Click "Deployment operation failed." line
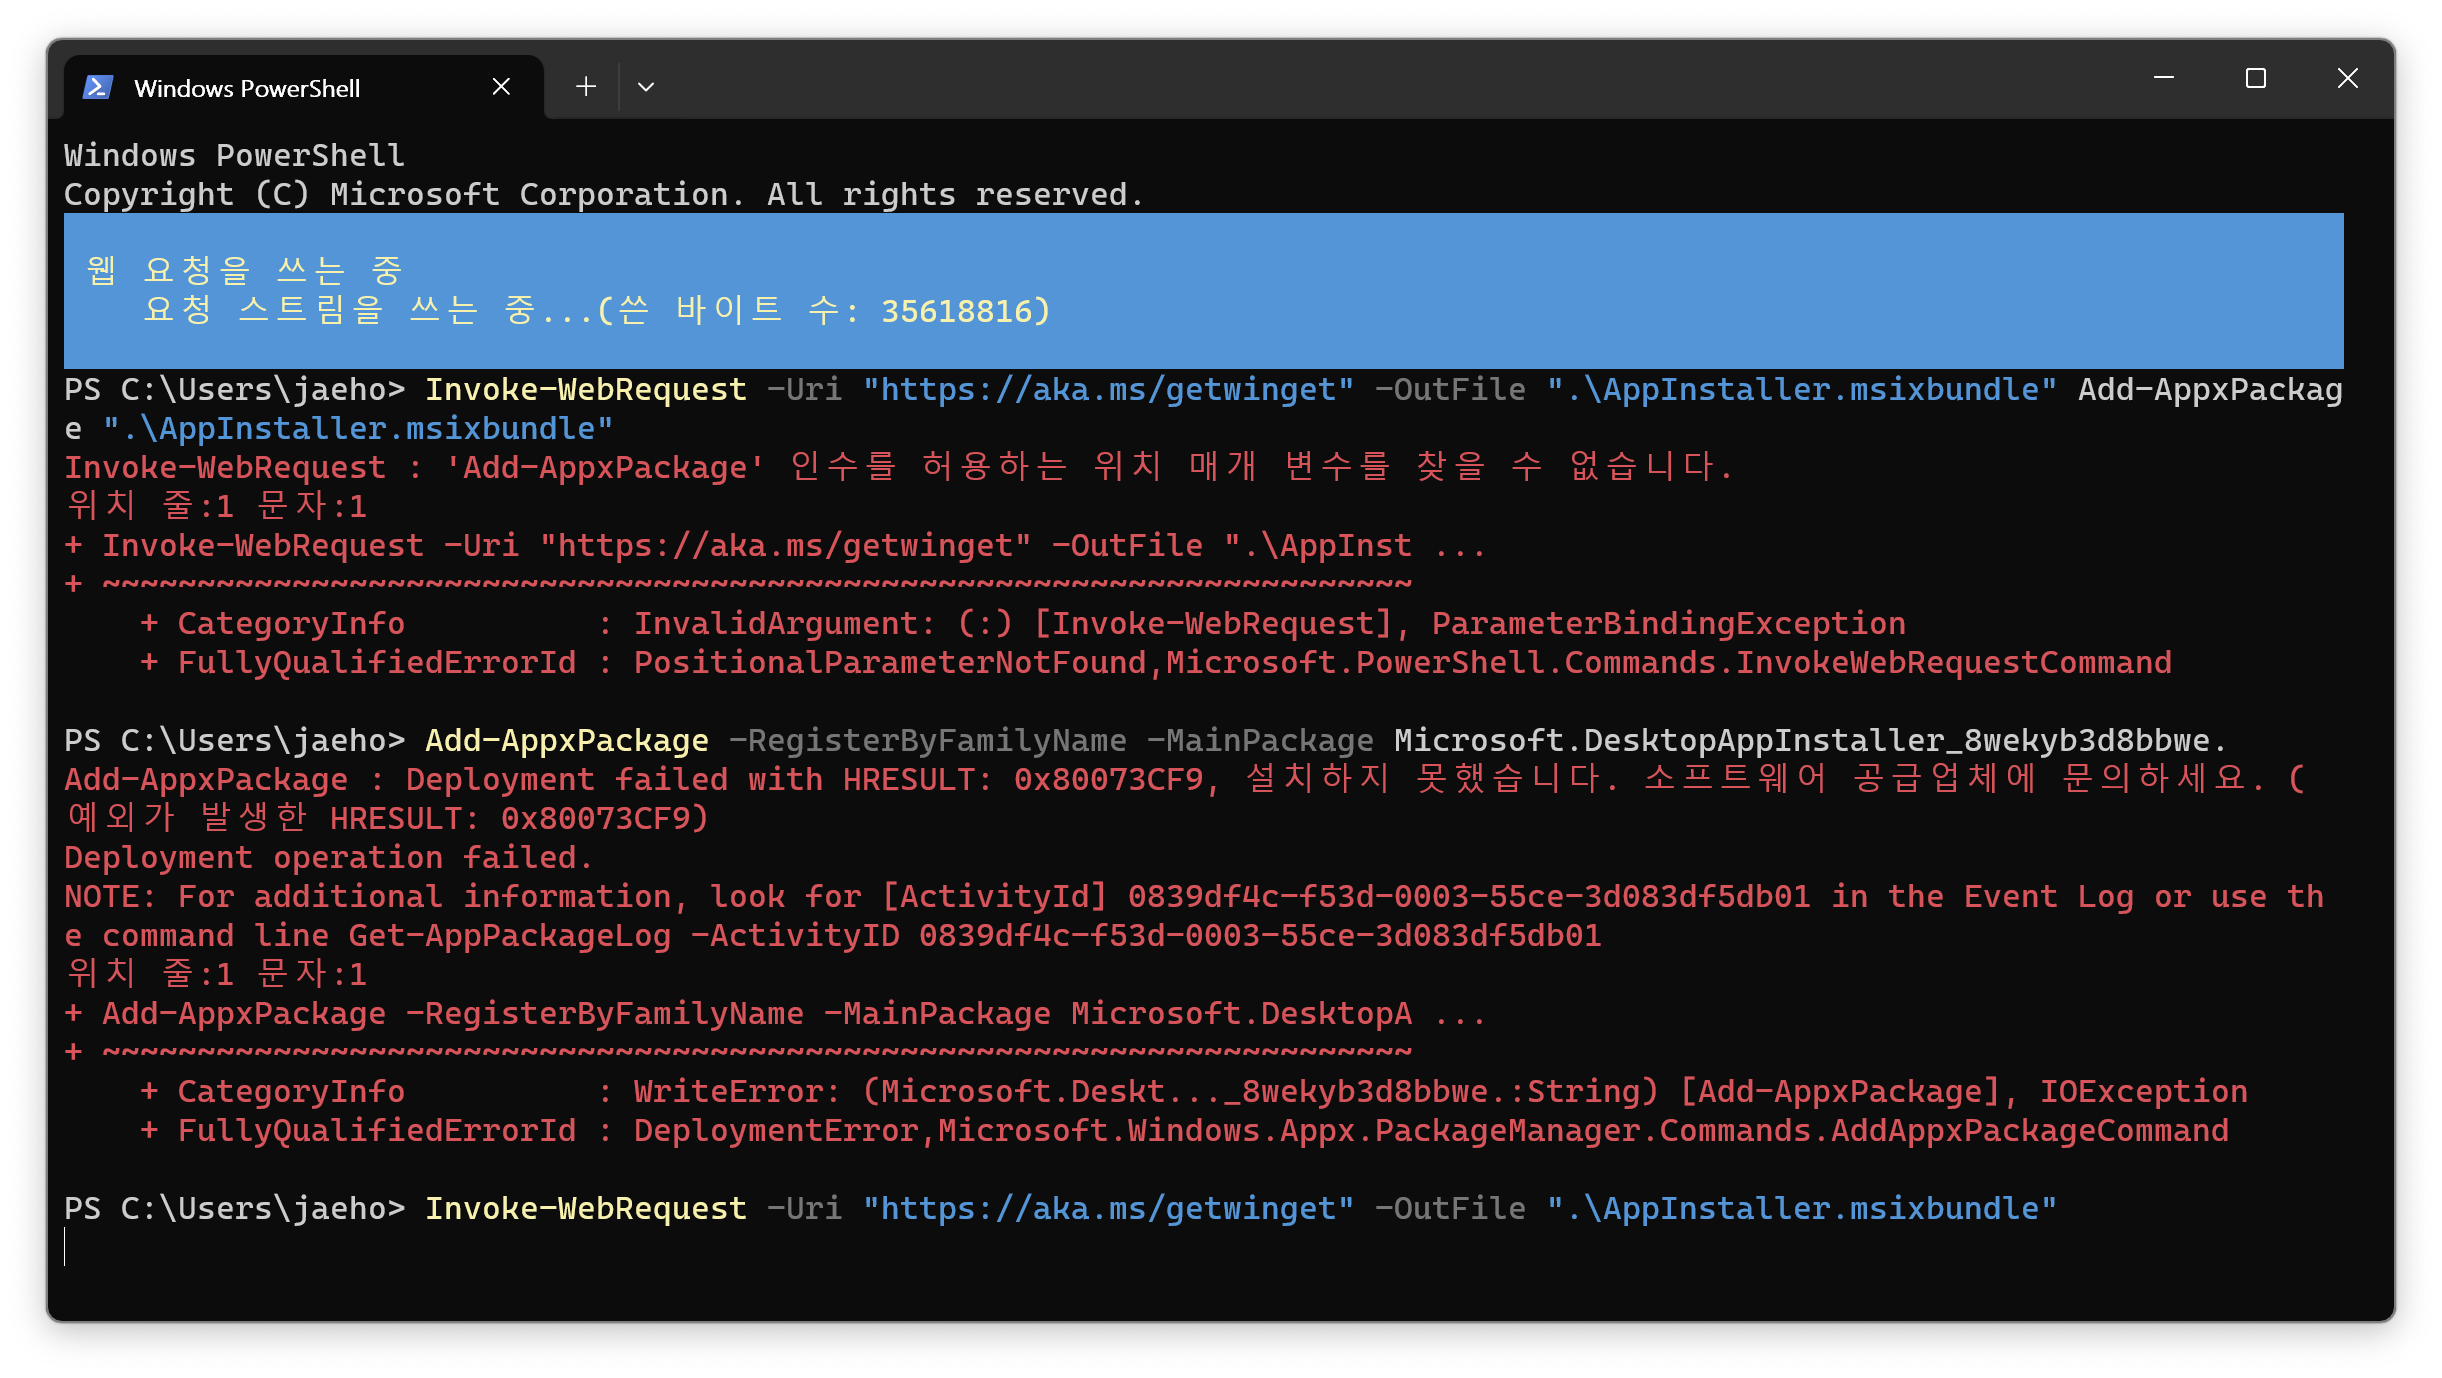Image resolution: width=2442 pixels, height=1378 pixels. 329,857
